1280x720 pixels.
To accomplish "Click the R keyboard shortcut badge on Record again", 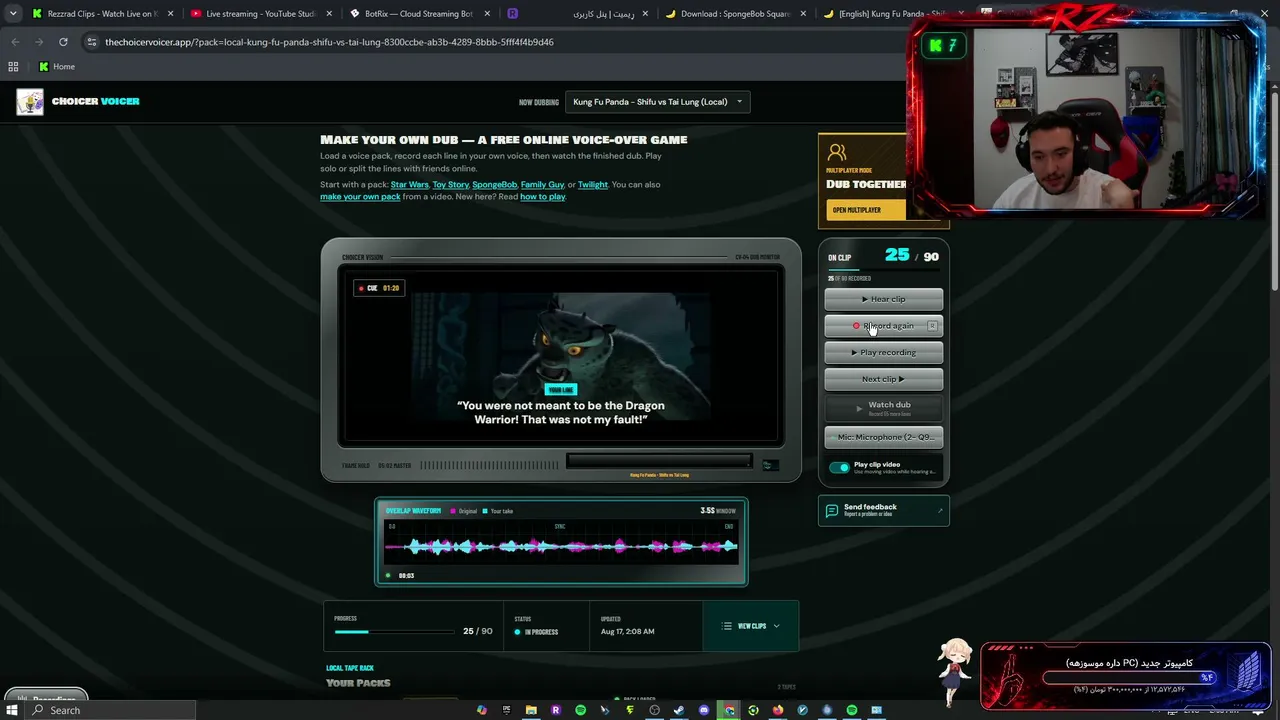I will (932, 326).
